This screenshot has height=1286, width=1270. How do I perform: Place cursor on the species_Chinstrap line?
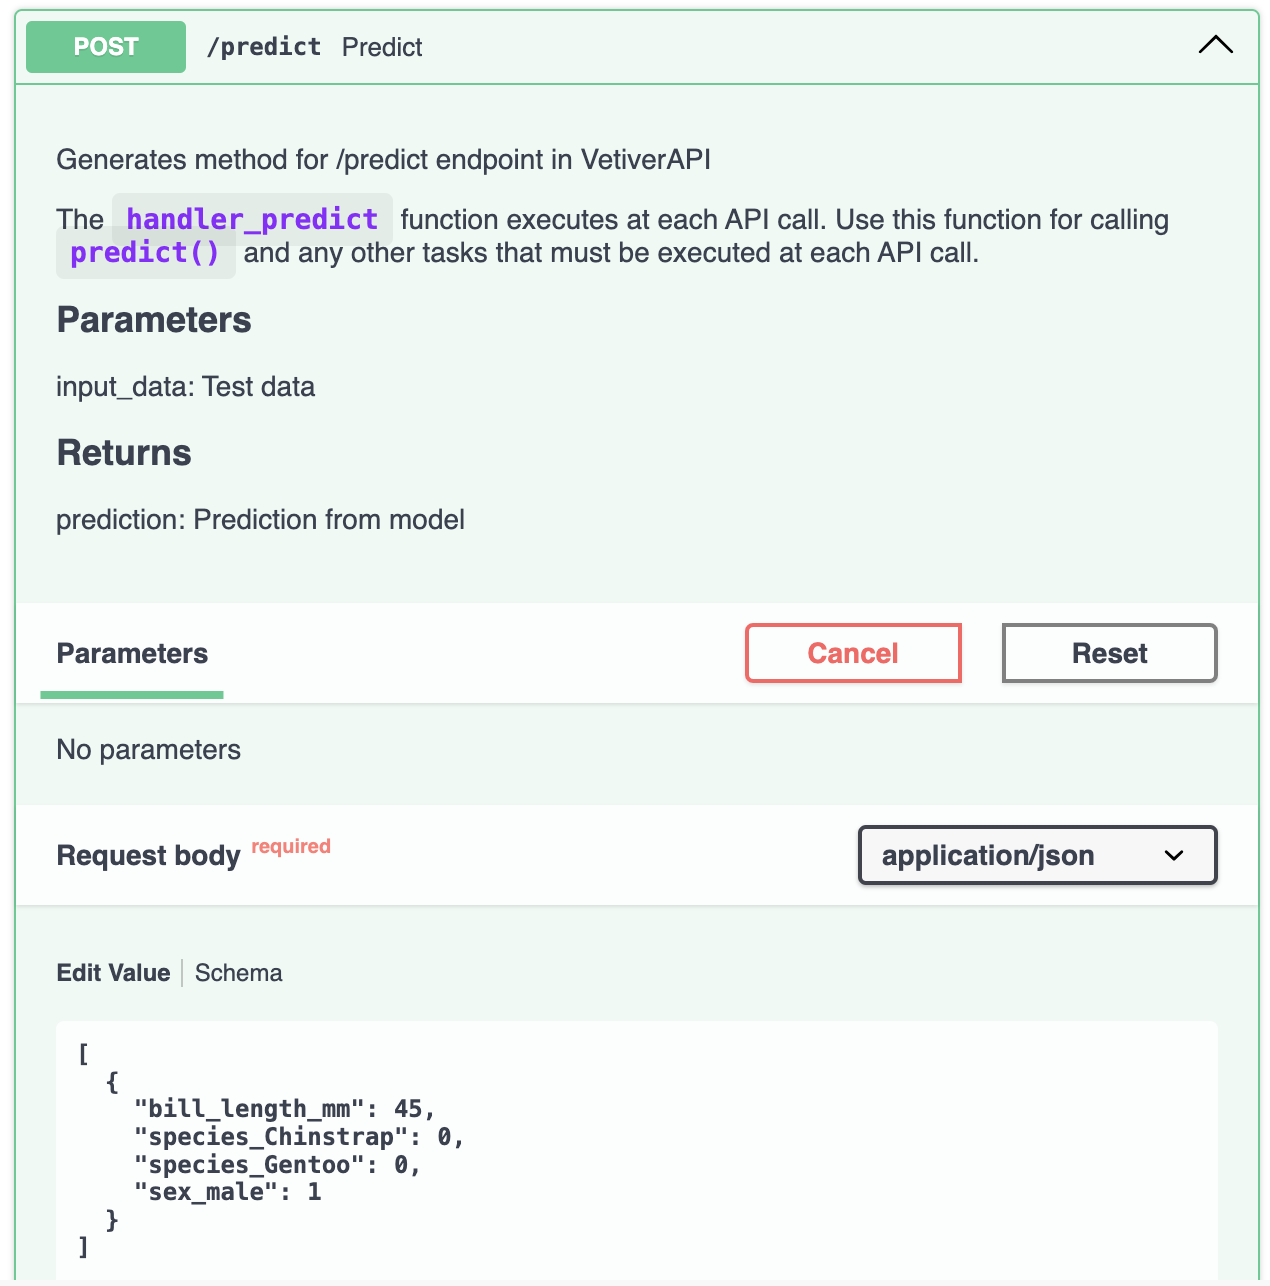[300, 1137]
